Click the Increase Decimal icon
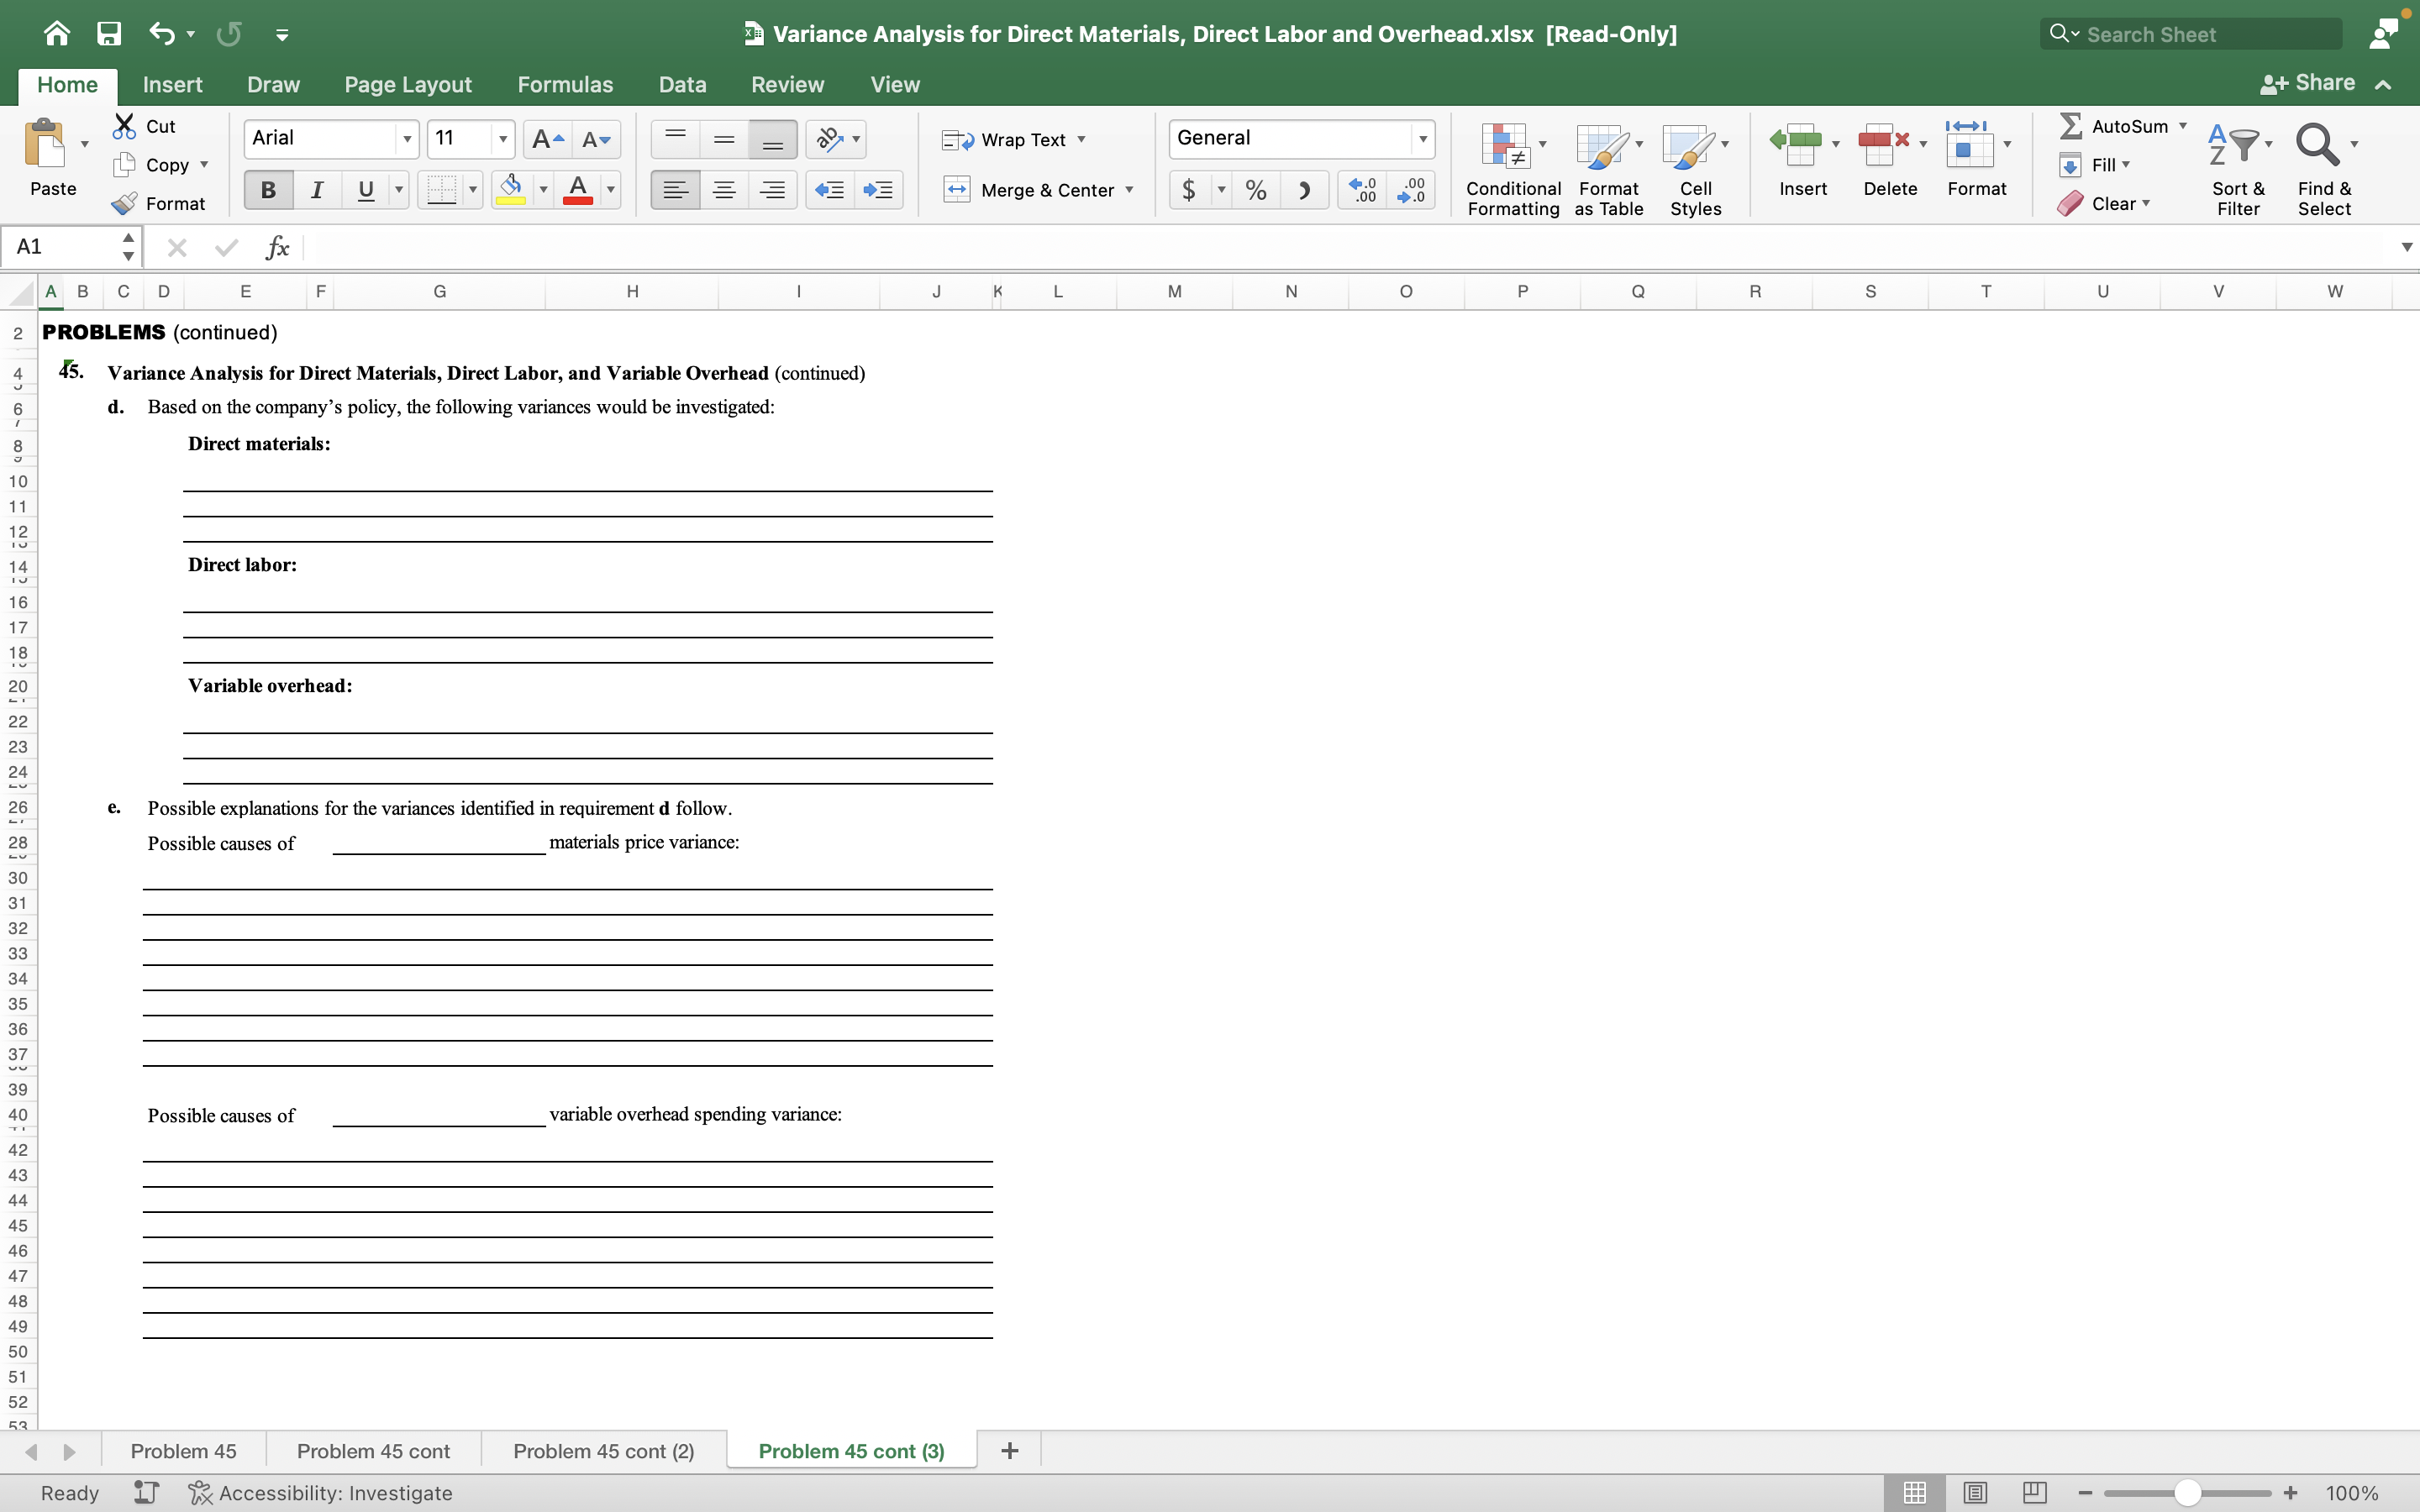Screen dimensions: 2420x1512 coord(1362,189)
